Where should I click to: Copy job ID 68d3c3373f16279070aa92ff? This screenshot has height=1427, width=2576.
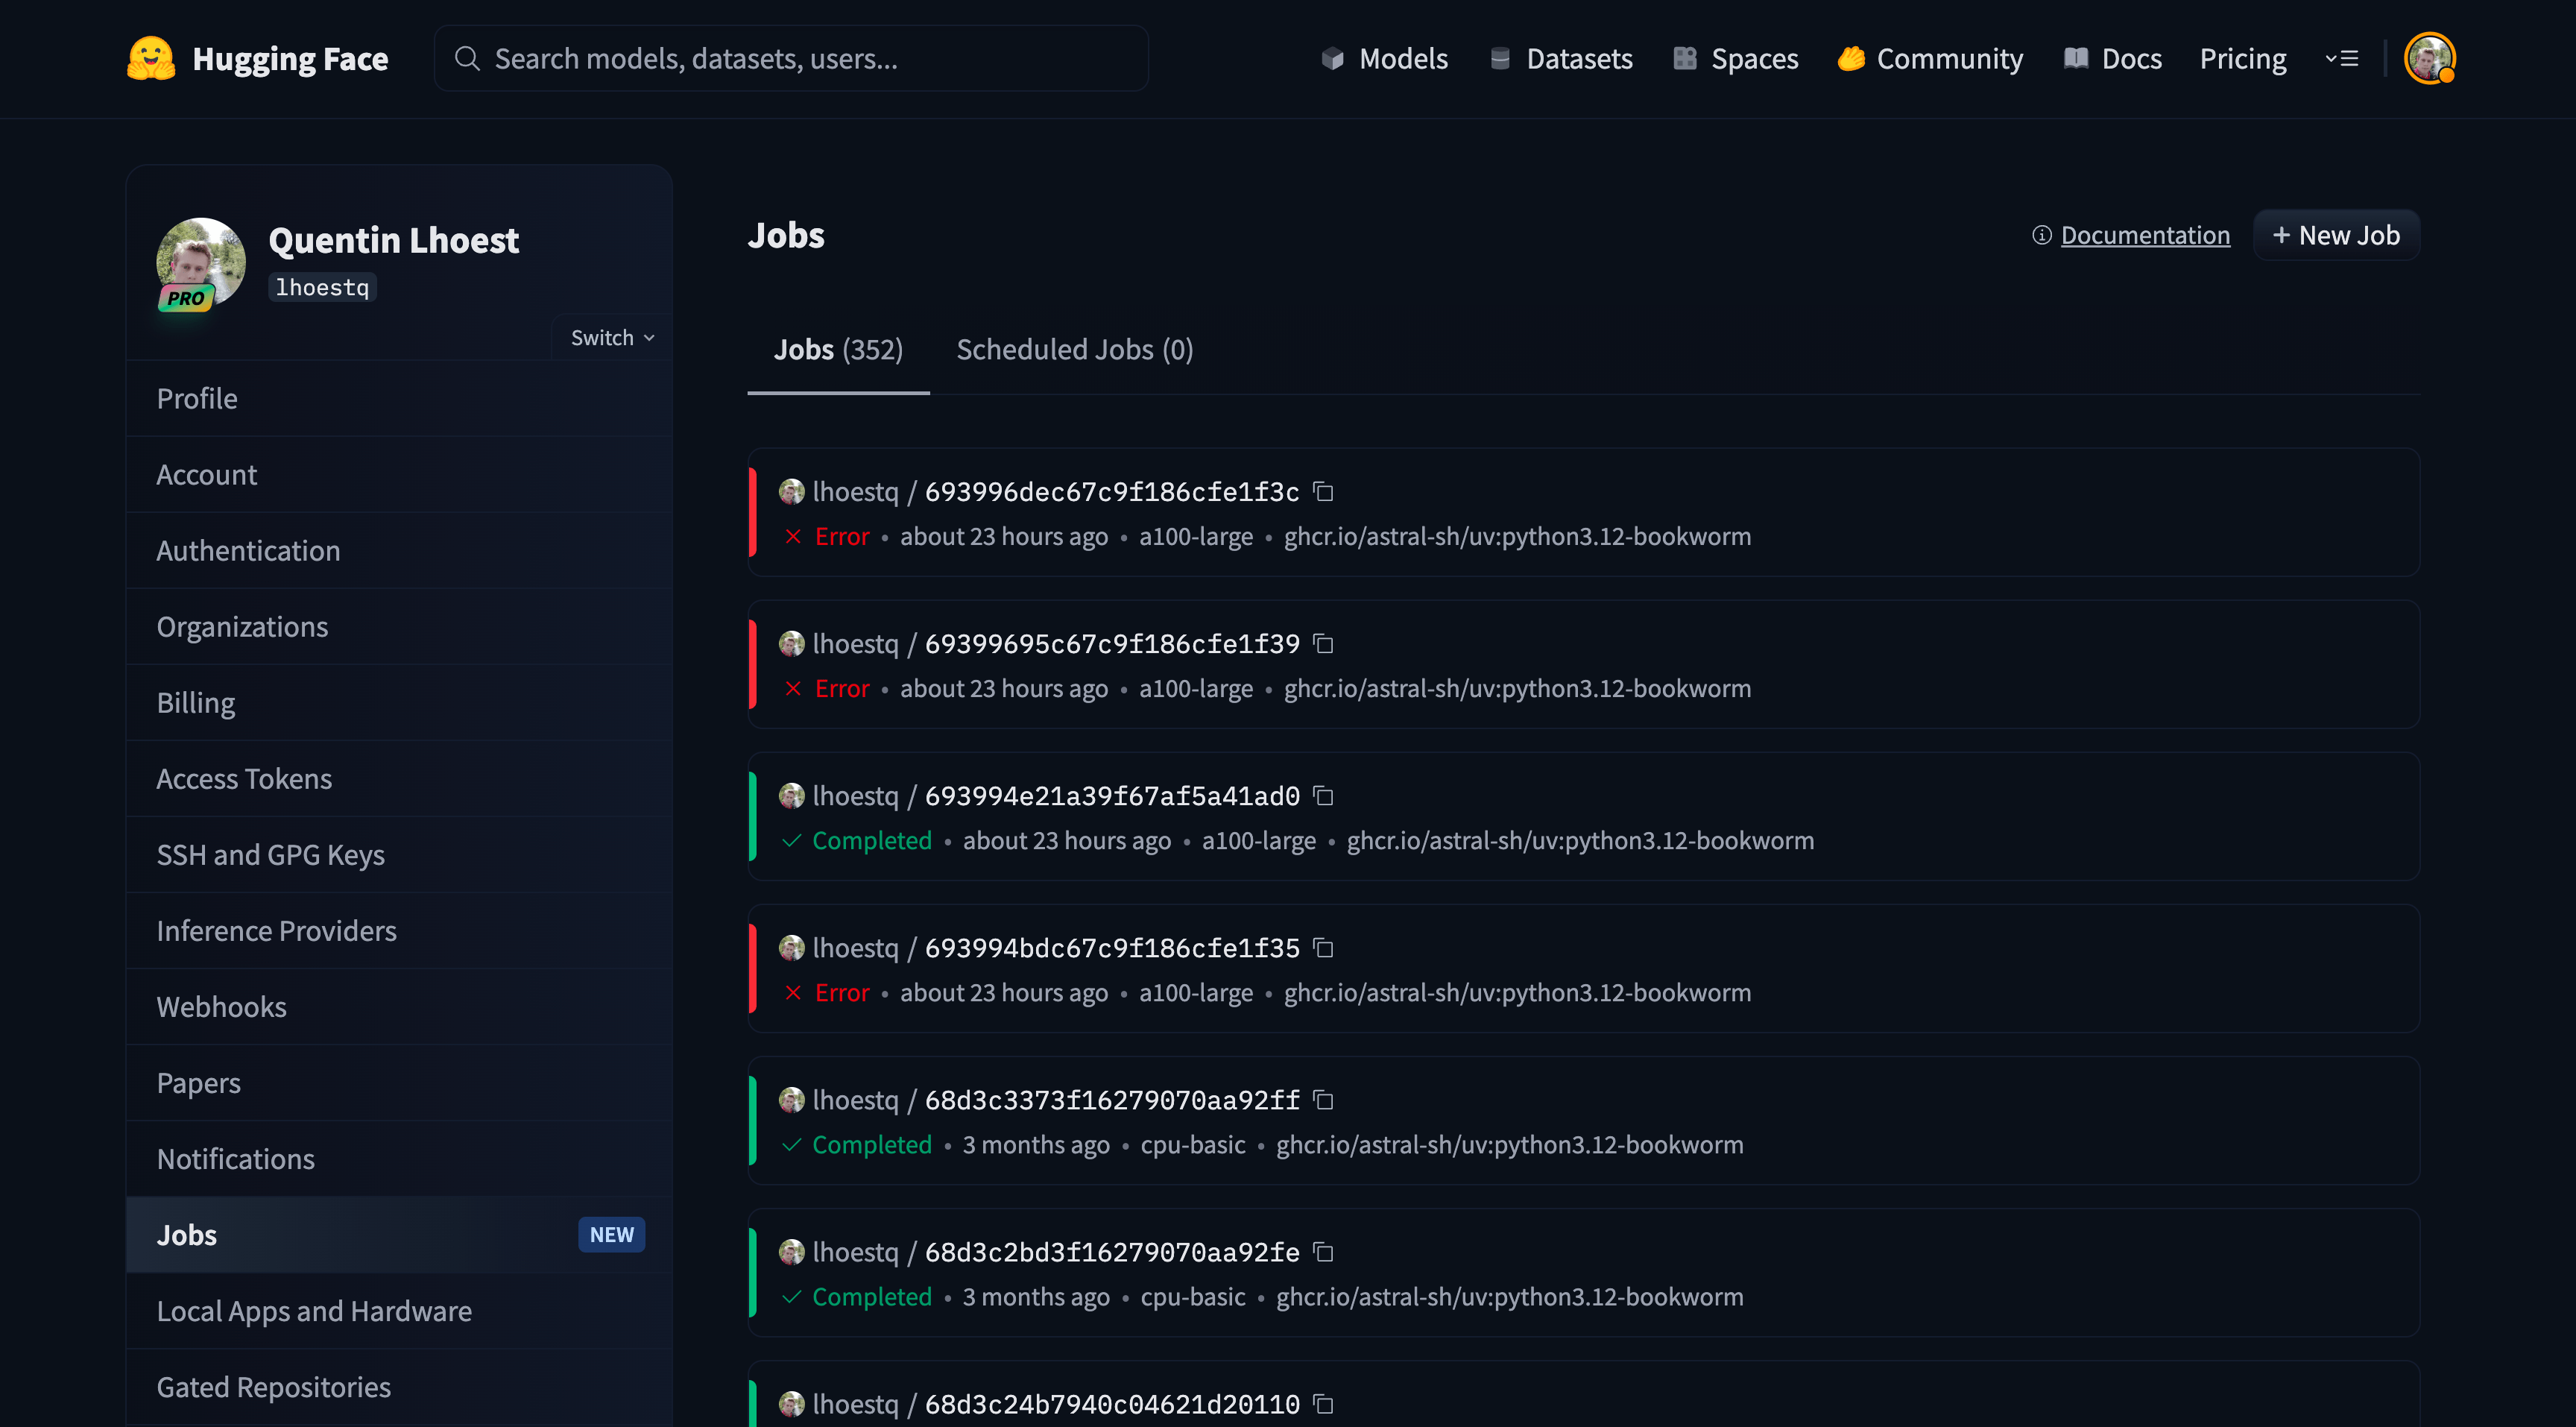(x=1323, y=1100)
